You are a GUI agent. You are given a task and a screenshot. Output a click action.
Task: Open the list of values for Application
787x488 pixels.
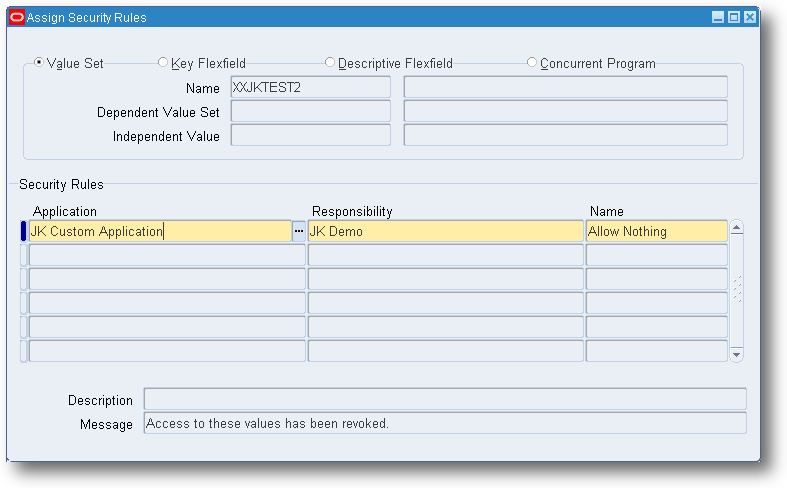pos(299,231)
